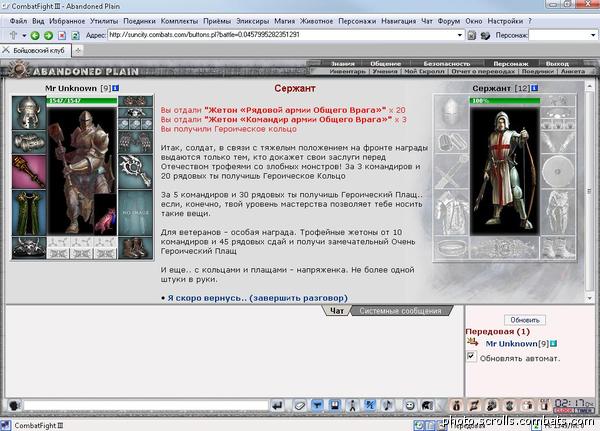Open the Файл menu
This screenshot has height=431, width=600.
point(18,21)
